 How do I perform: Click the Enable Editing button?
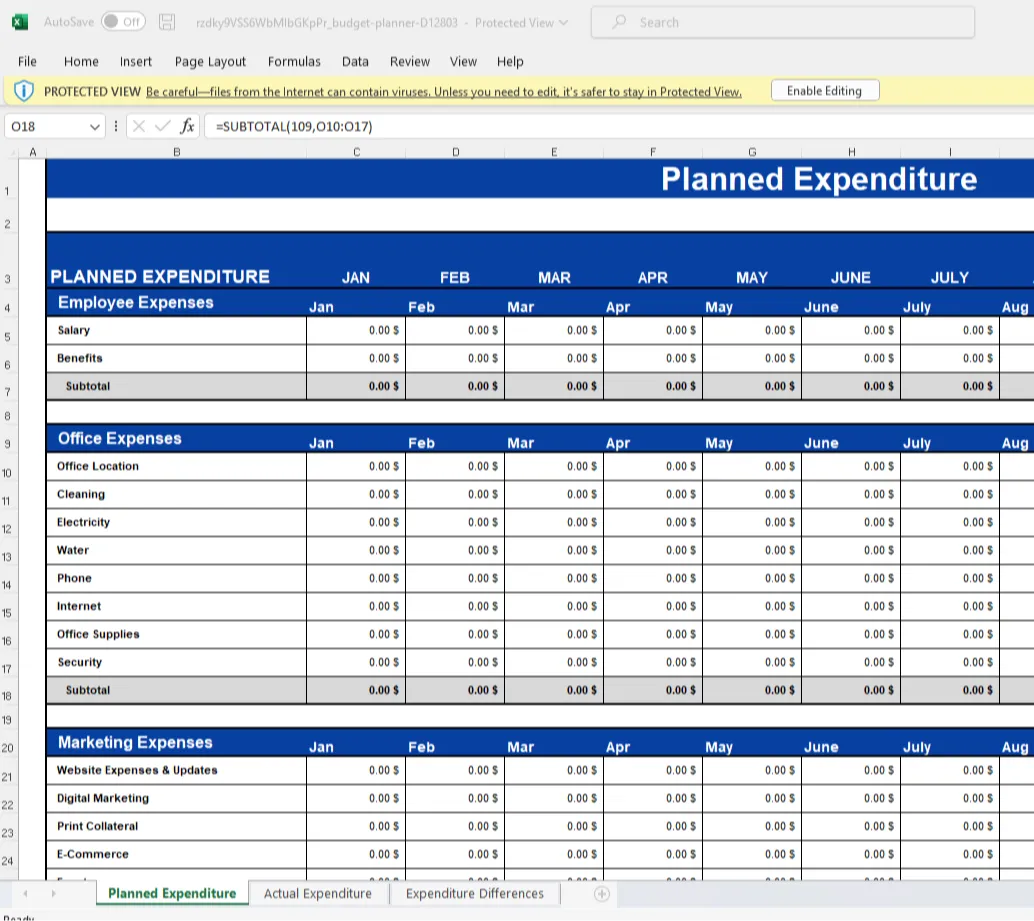coord(824,91)
